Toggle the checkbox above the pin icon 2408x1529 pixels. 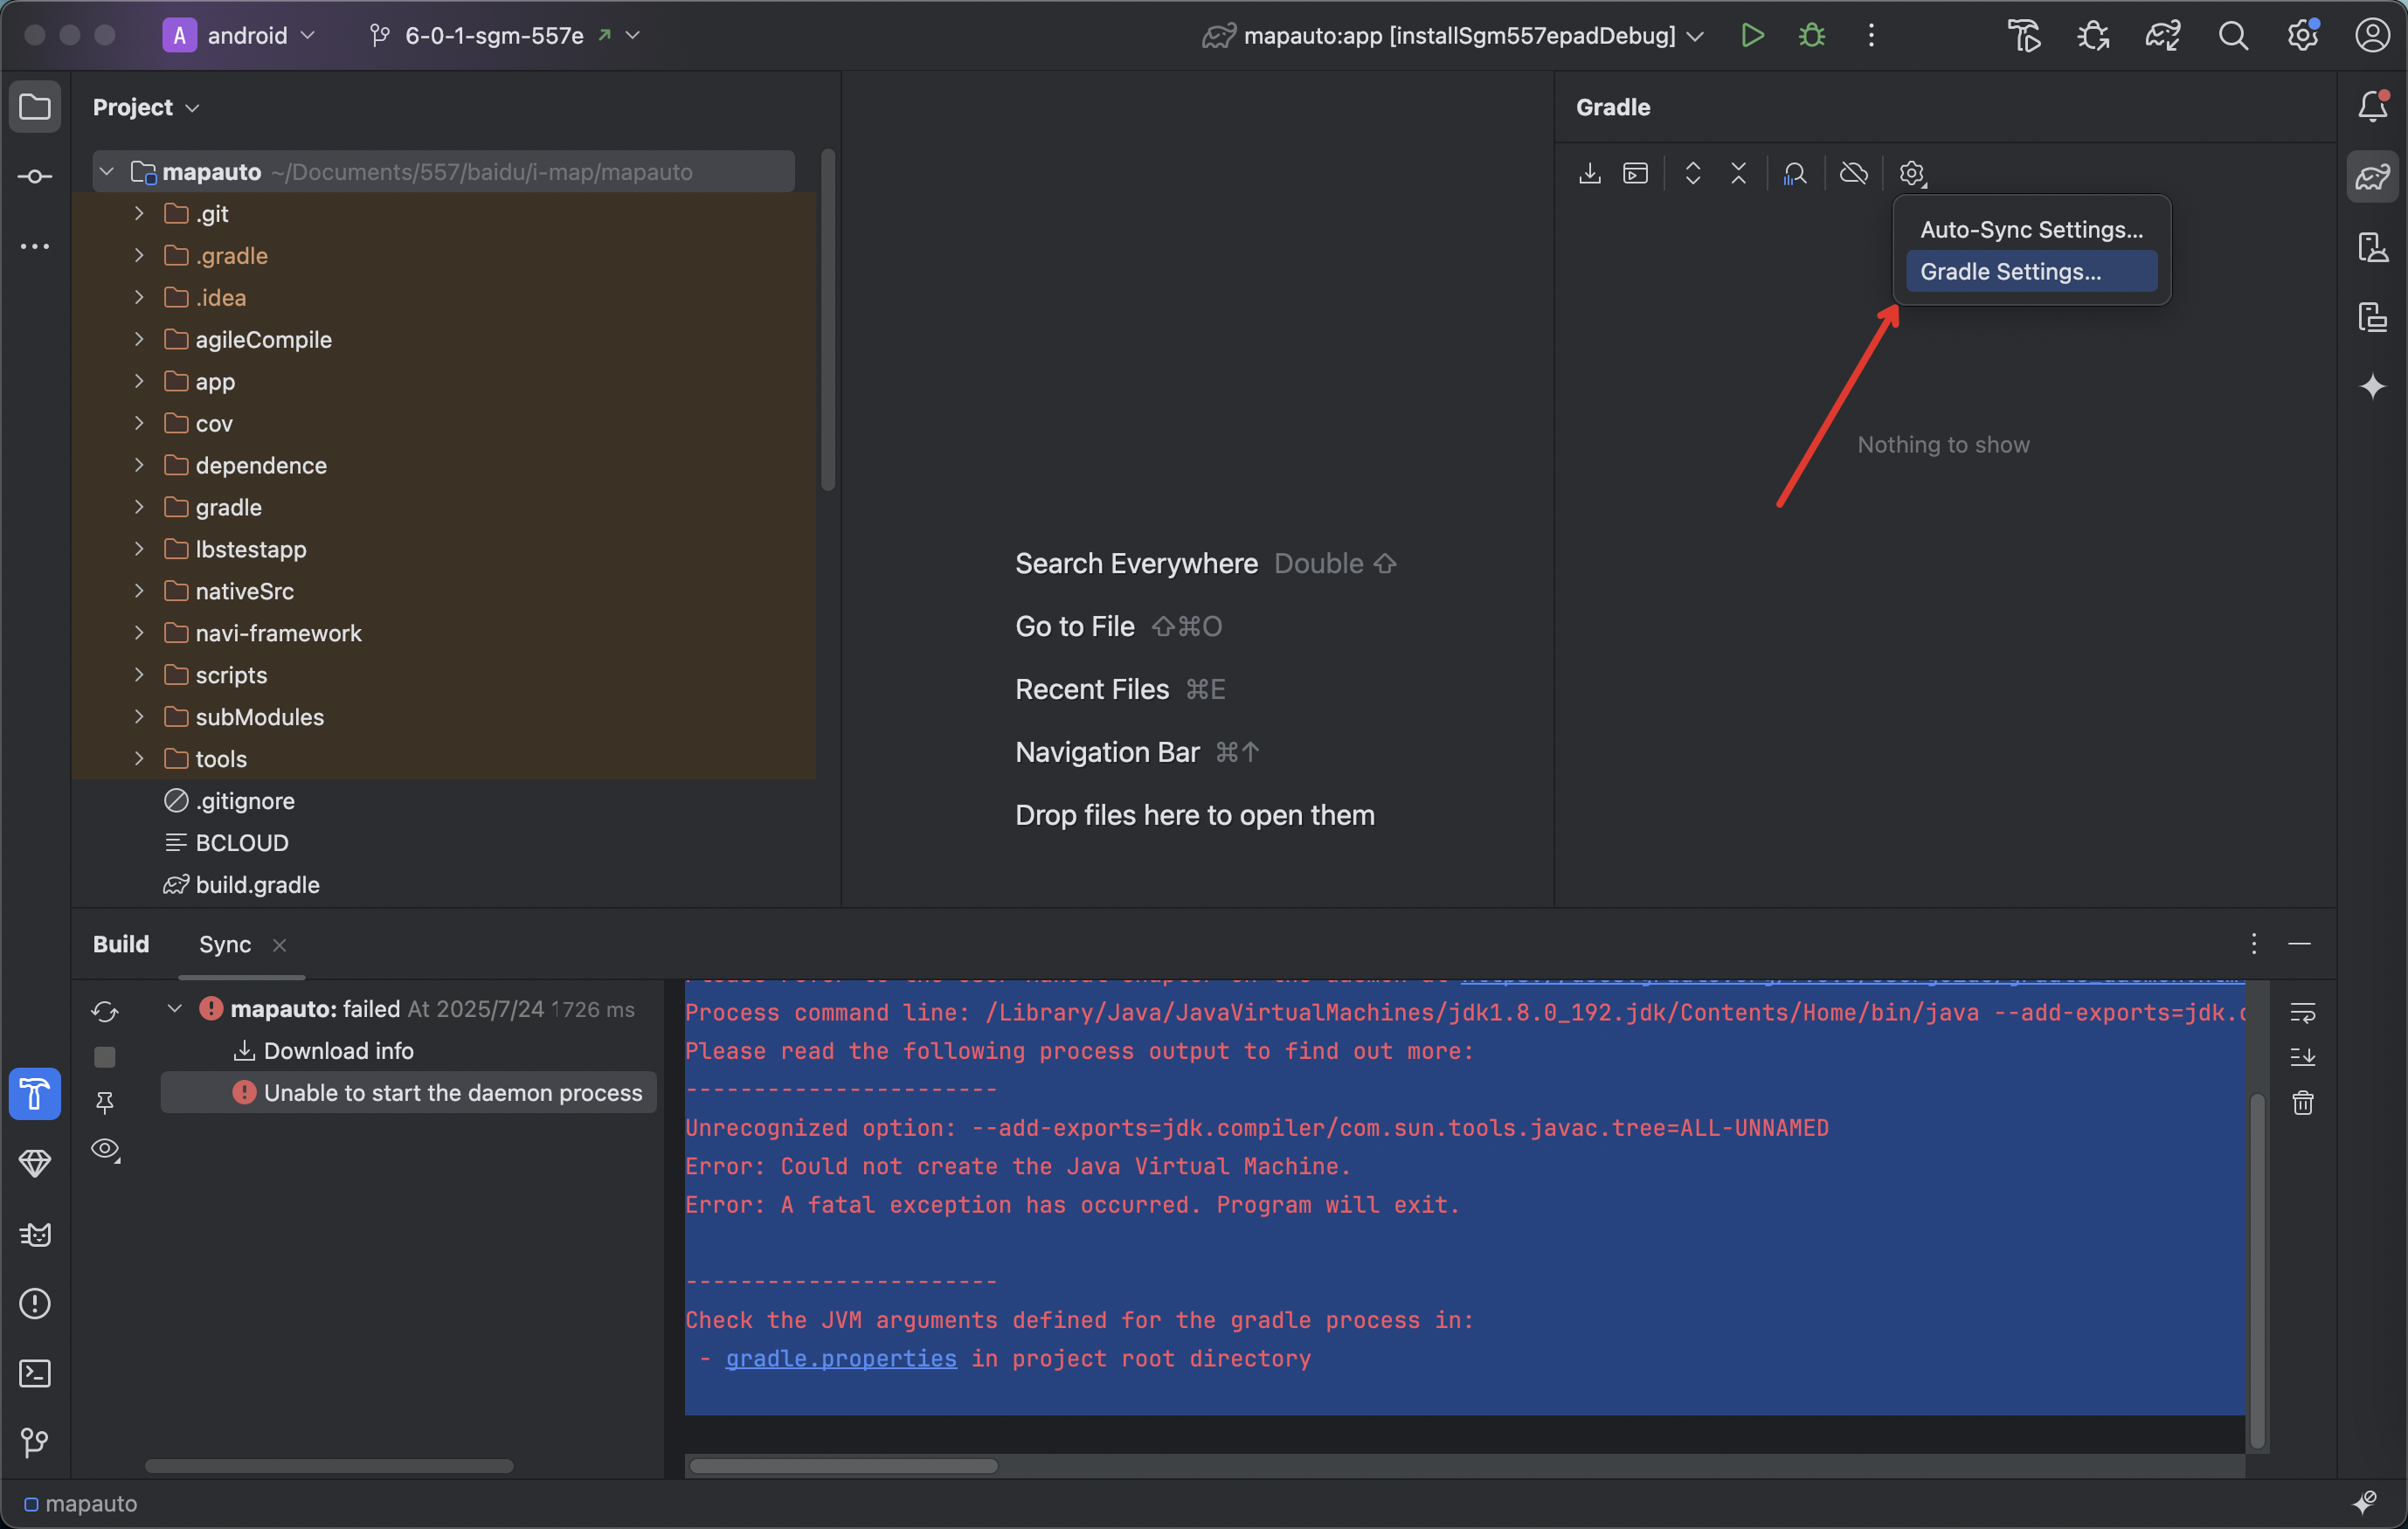click(105, 1056)
